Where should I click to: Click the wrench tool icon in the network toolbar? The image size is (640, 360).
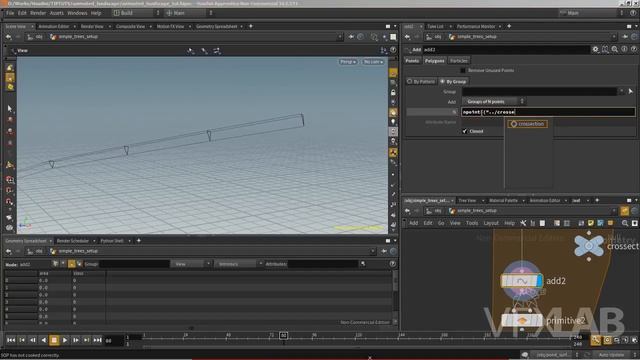click(523, 223)
